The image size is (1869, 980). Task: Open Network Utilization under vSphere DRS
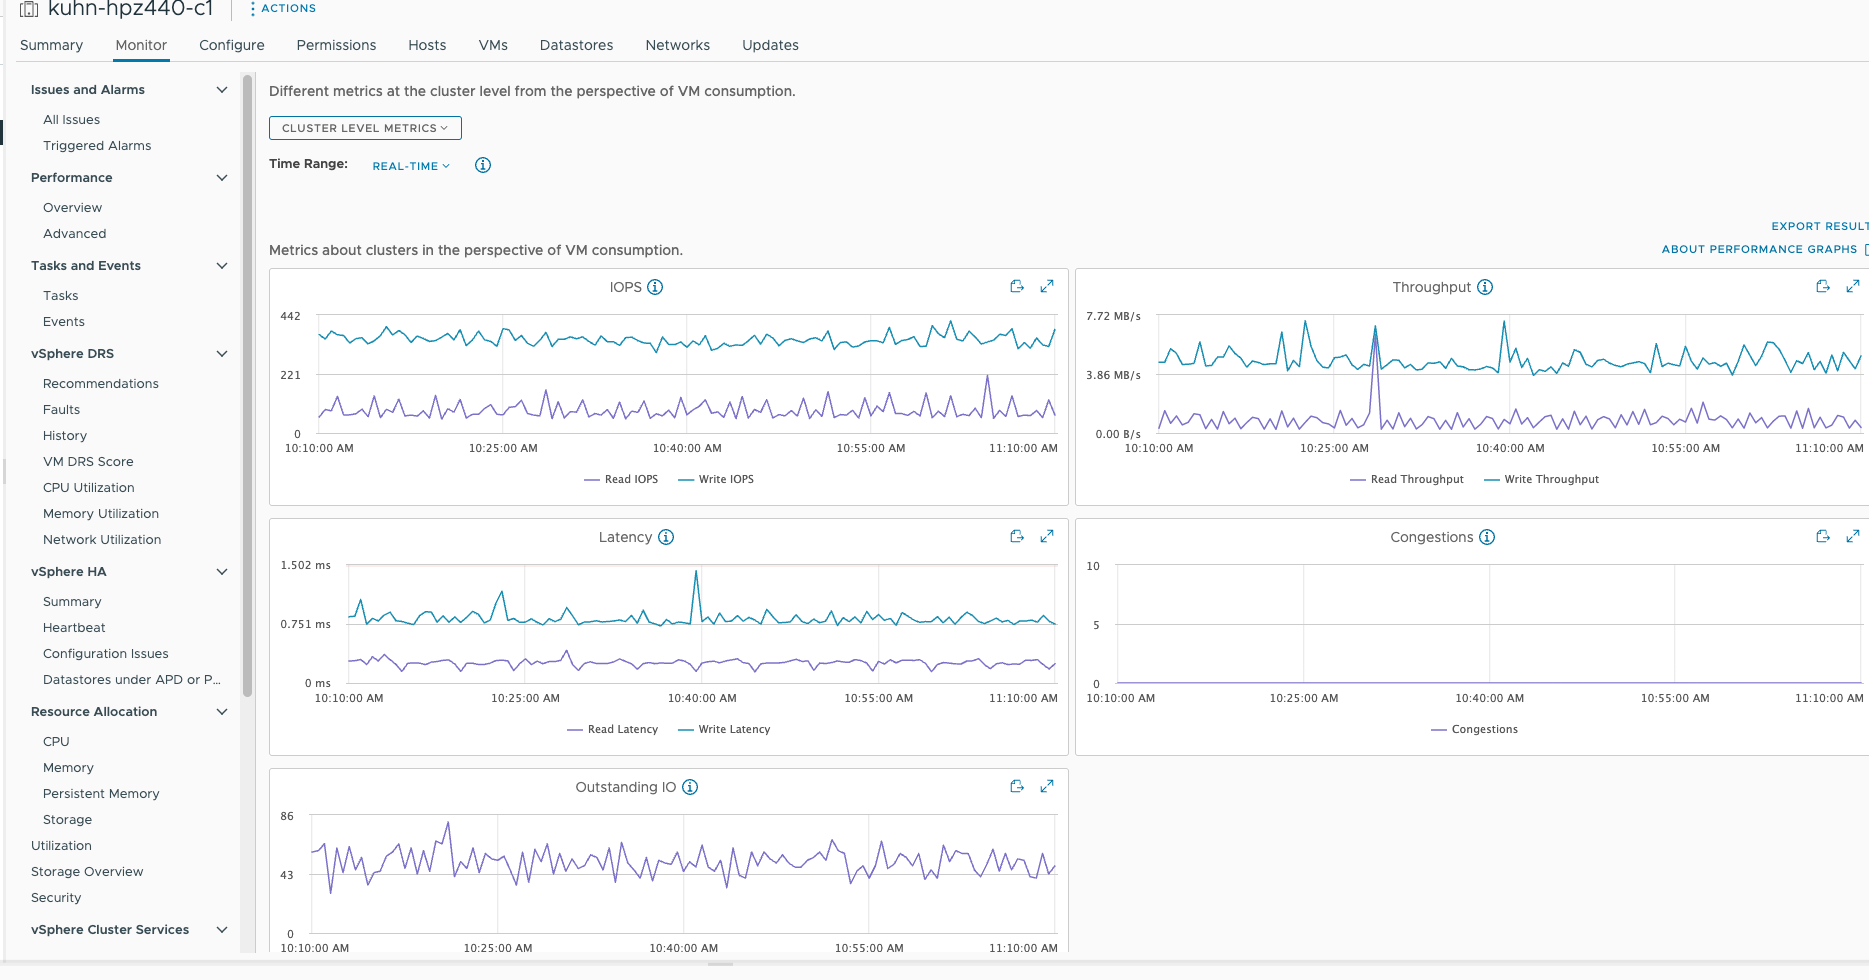(x=102, y=540)
